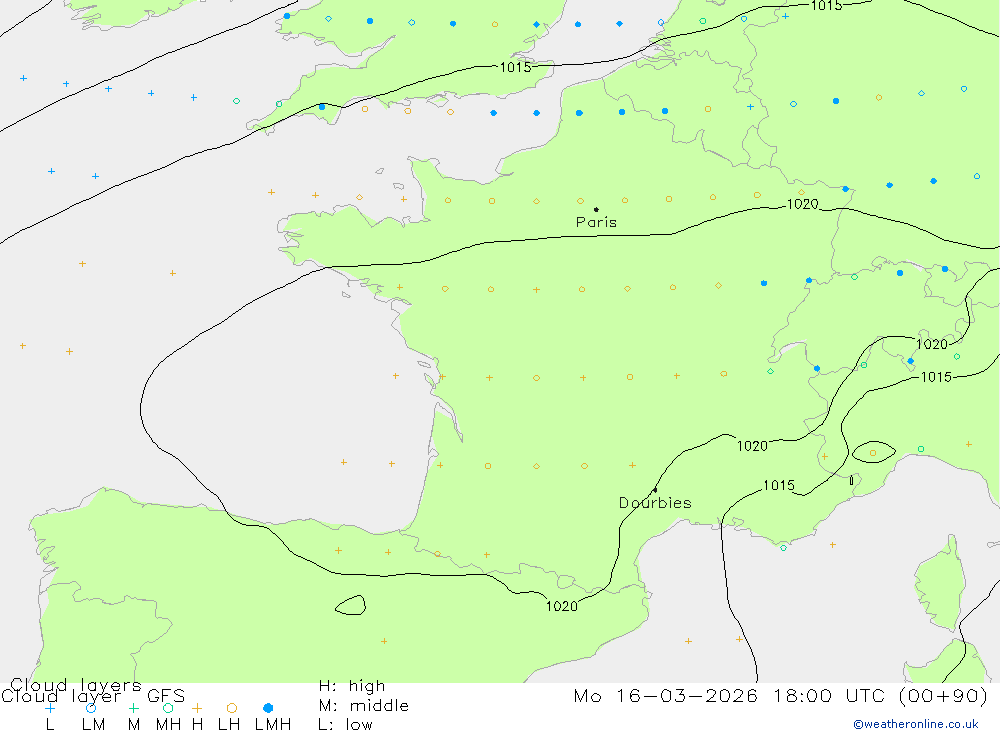Click the orange circle LH legend symbol
1000x733 pixels.
pyautogui.click(x=232, y=708)
